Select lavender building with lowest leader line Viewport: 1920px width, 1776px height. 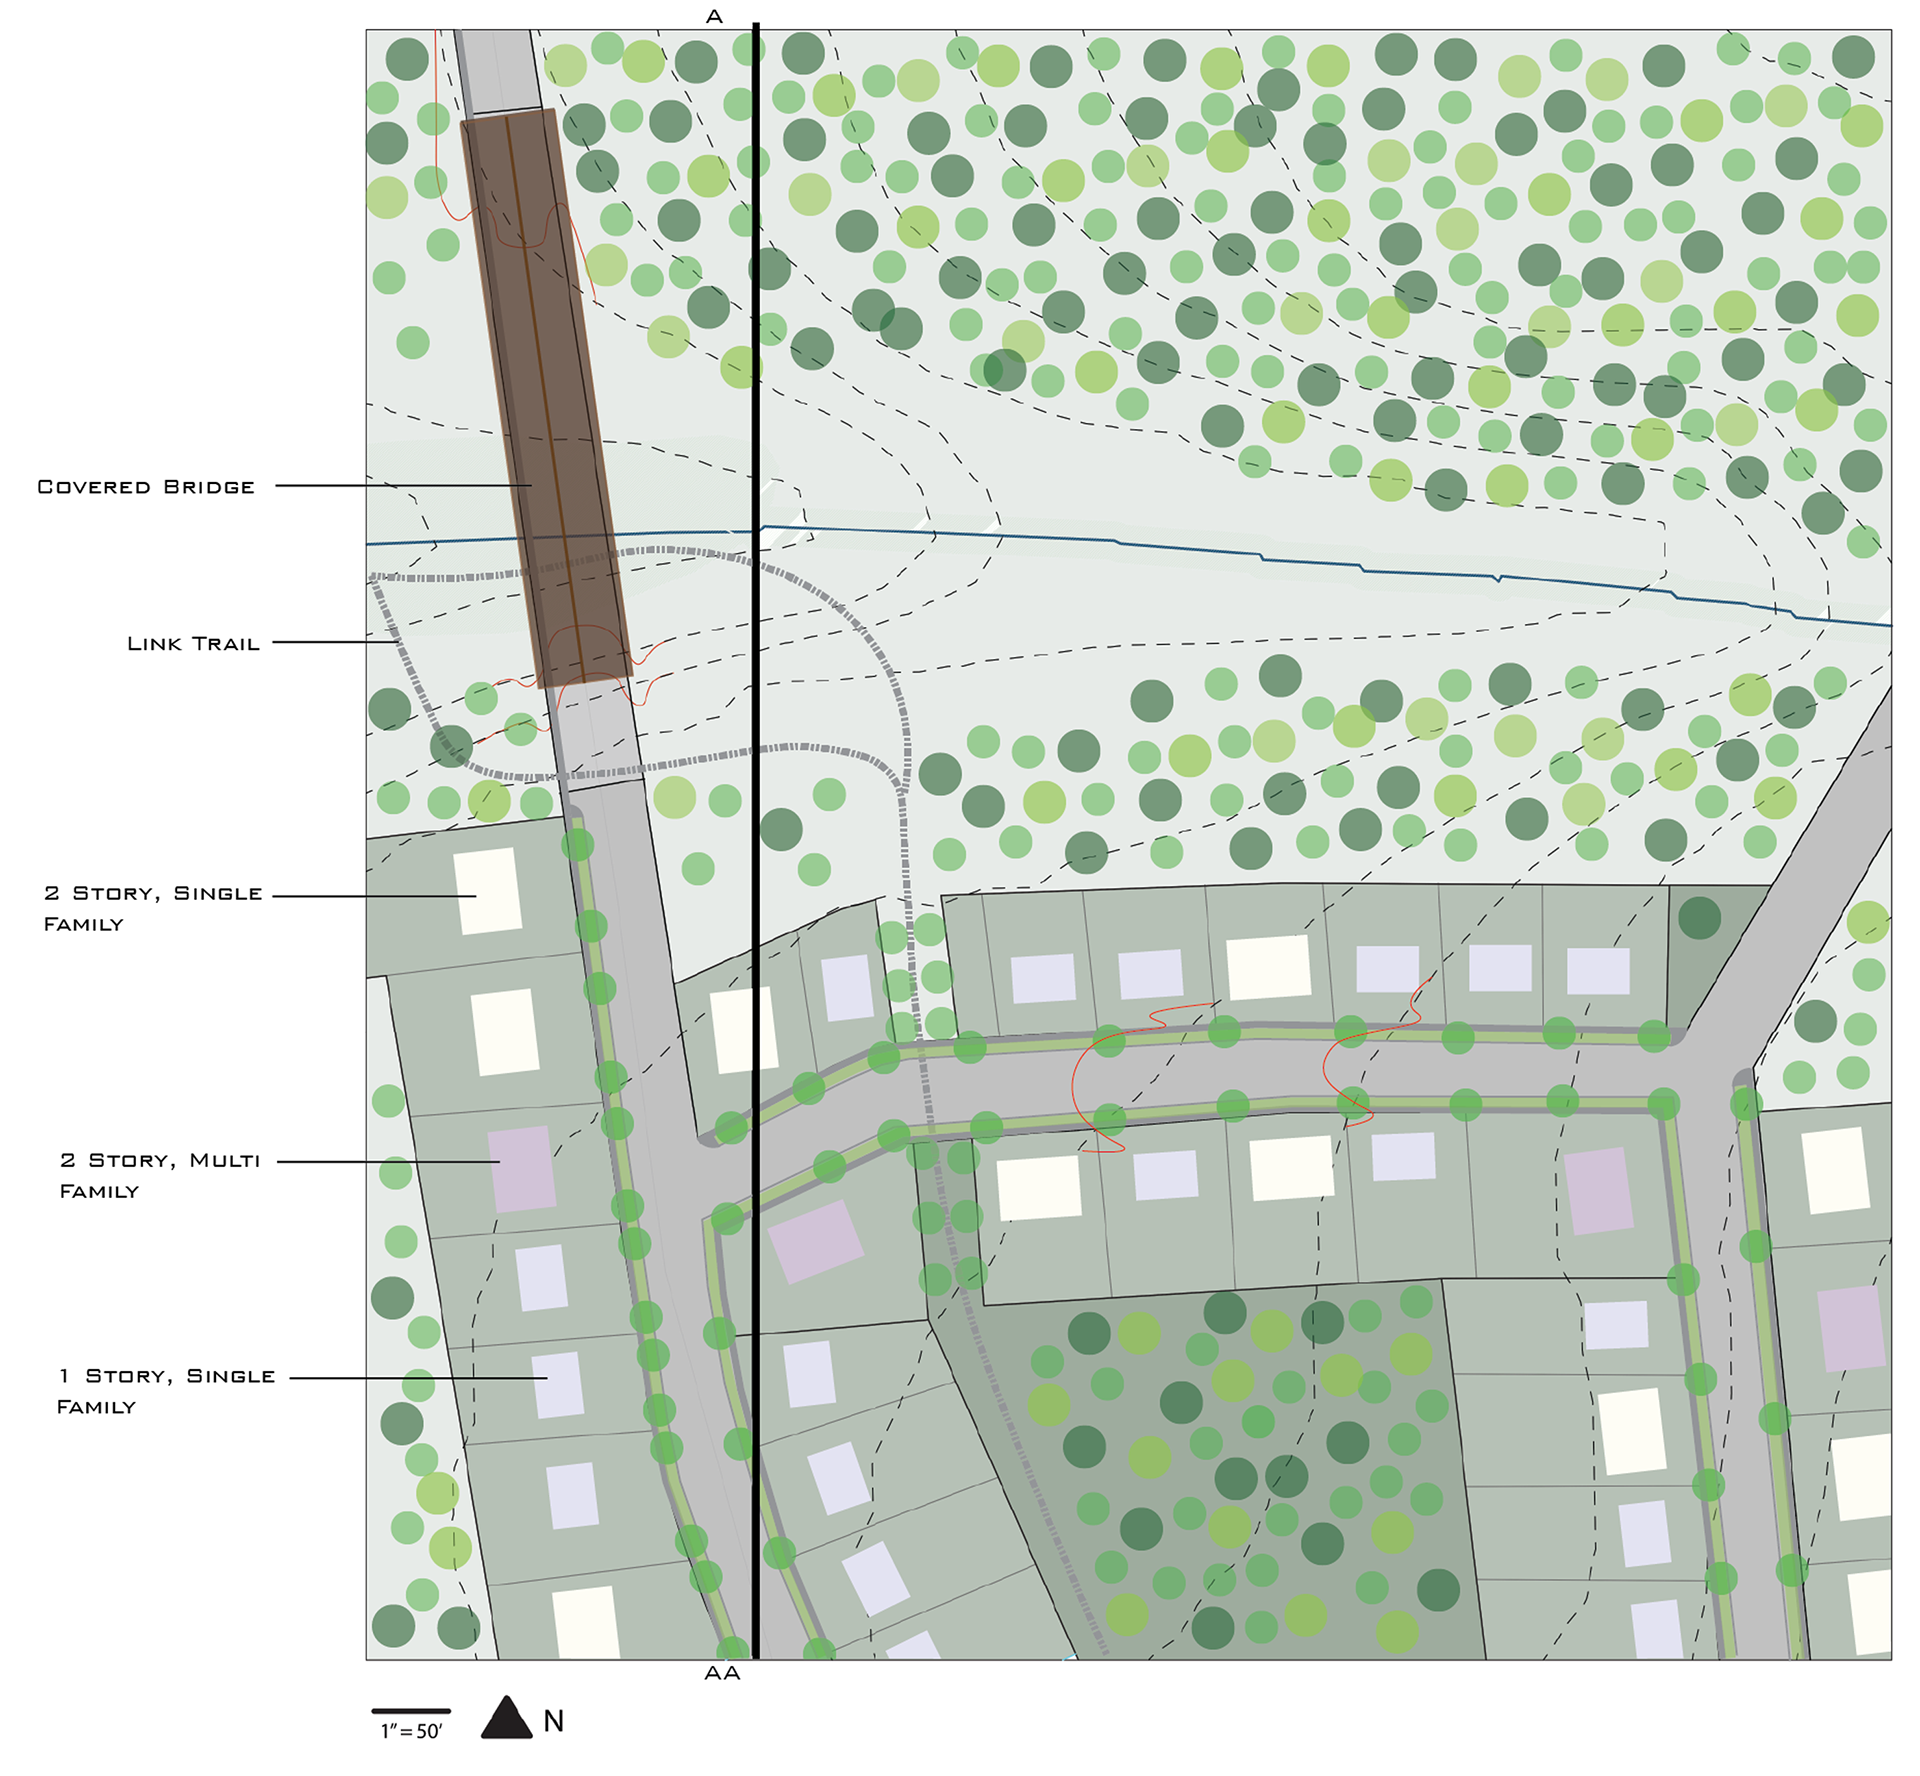click(x=557, y=1385)
